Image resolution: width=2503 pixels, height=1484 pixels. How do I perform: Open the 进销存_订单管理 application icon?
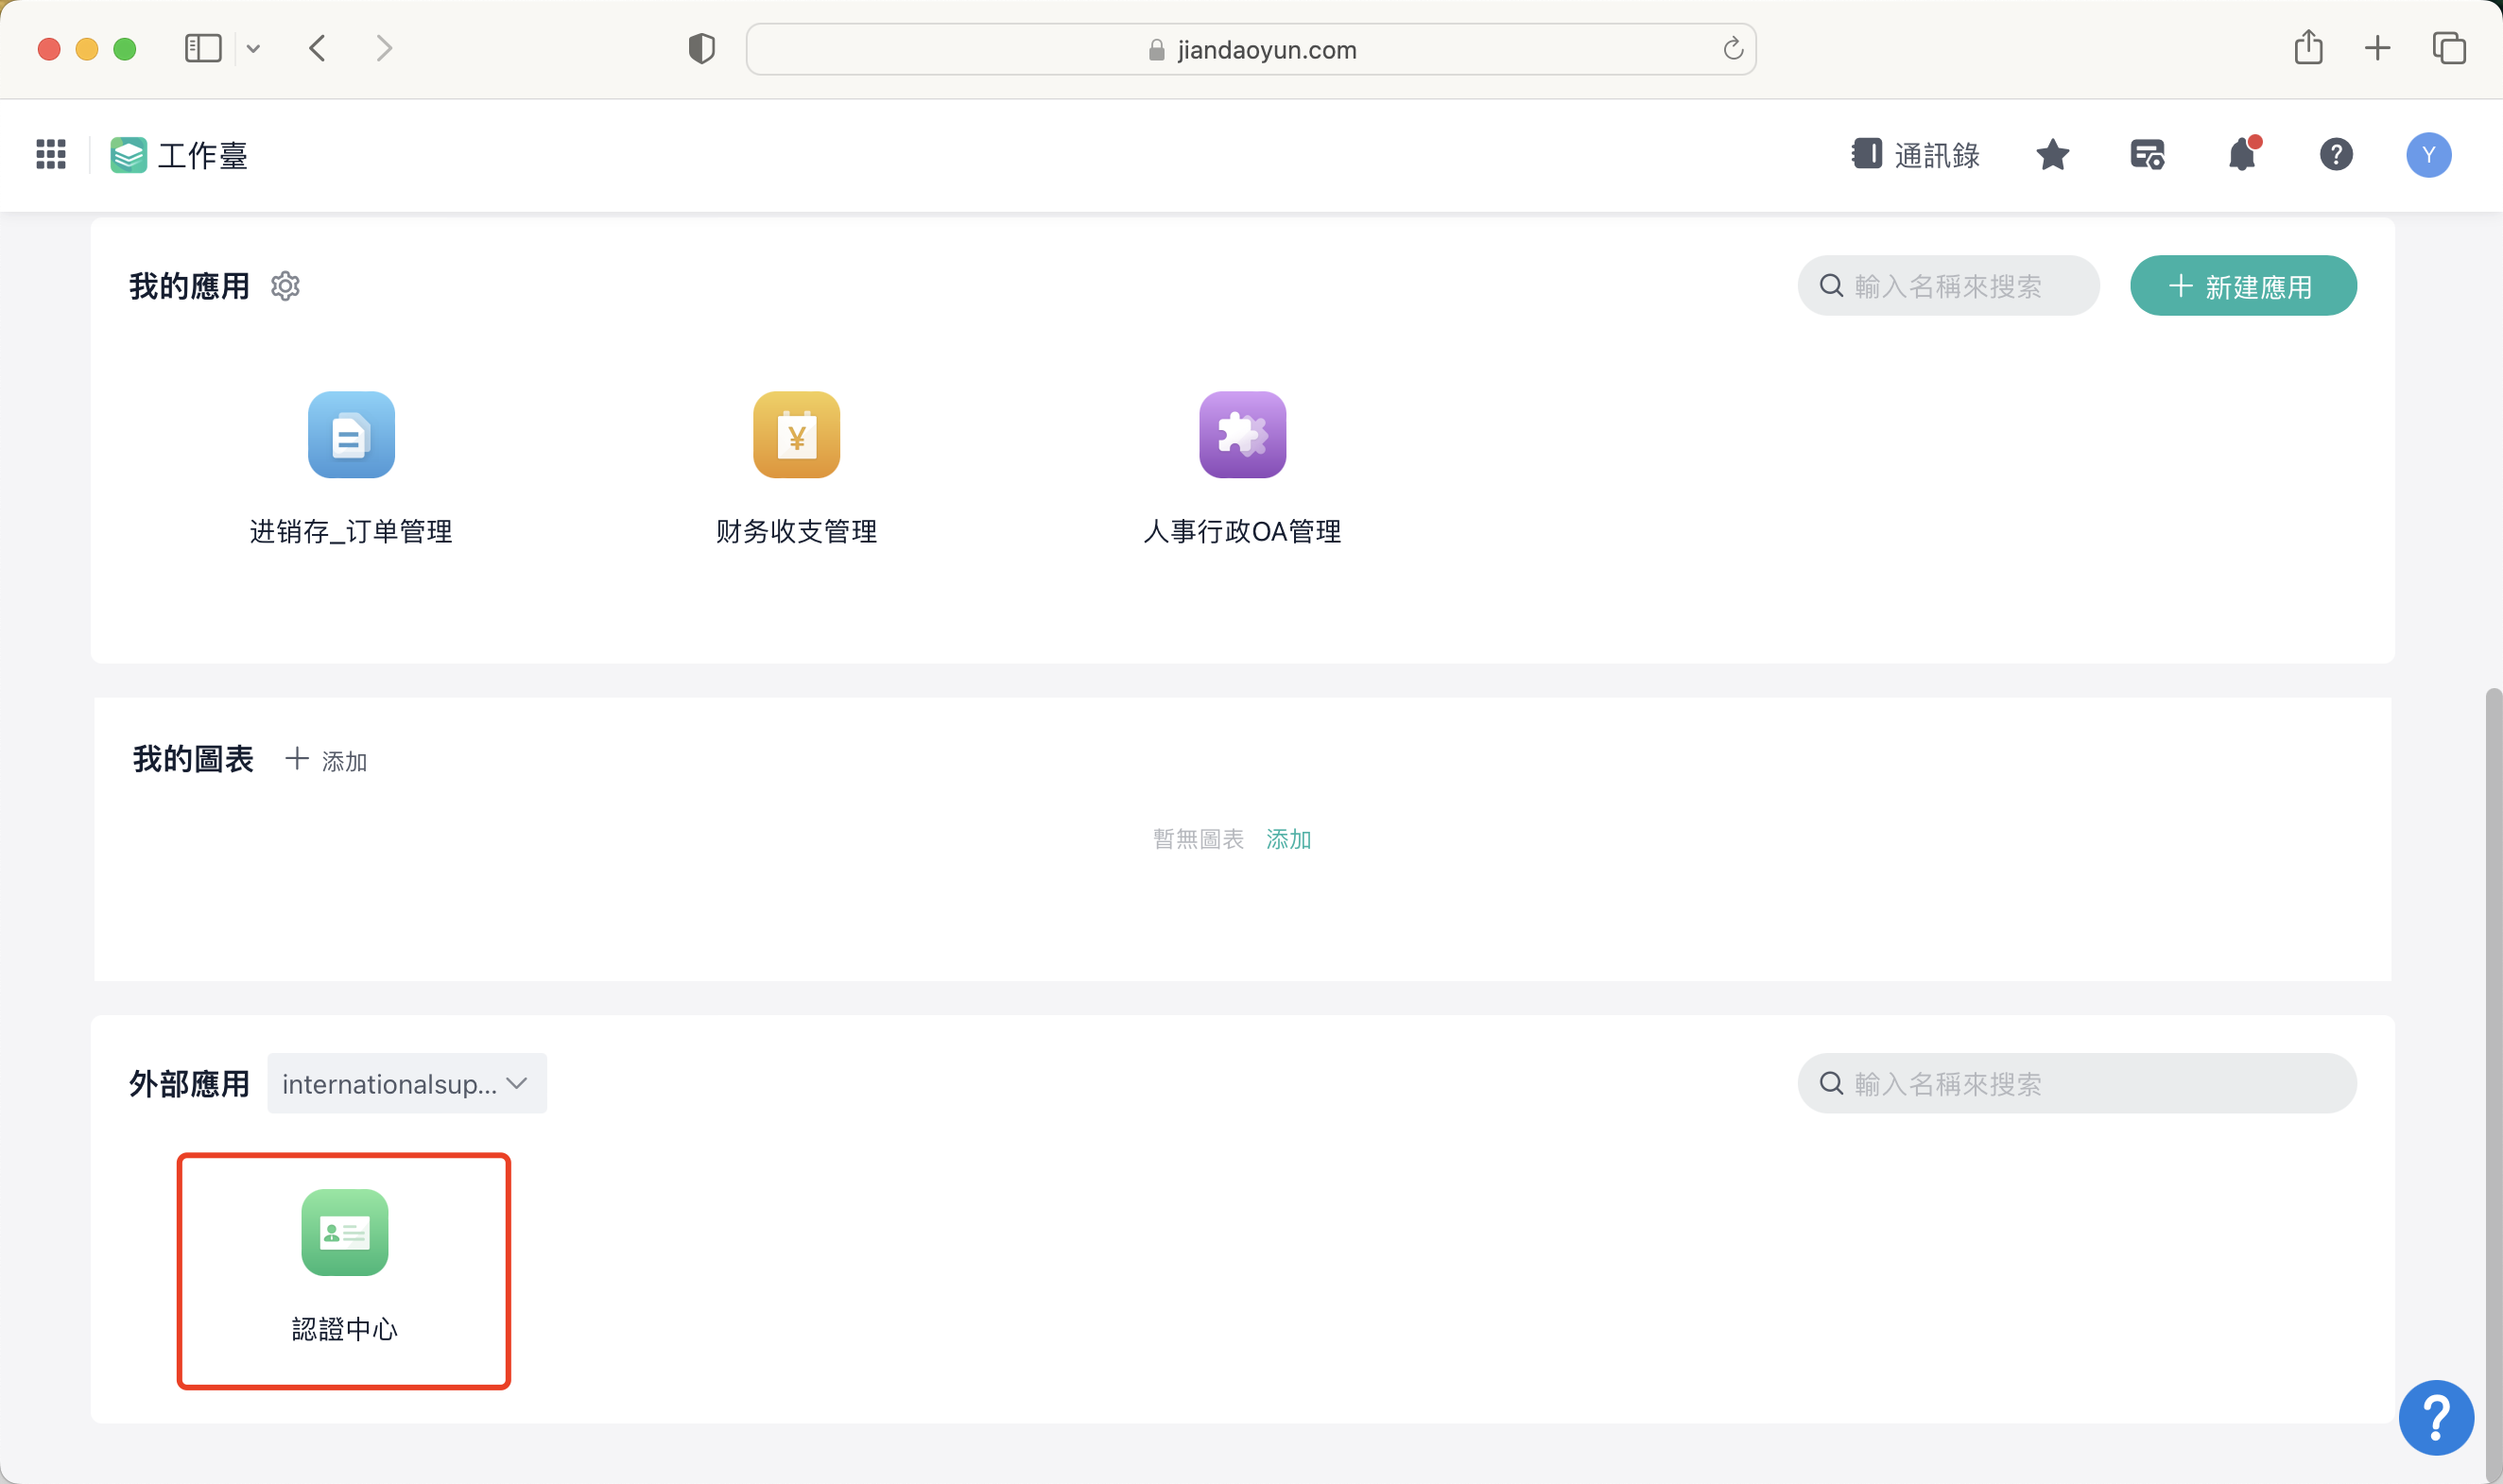click(x=351, y=435)
